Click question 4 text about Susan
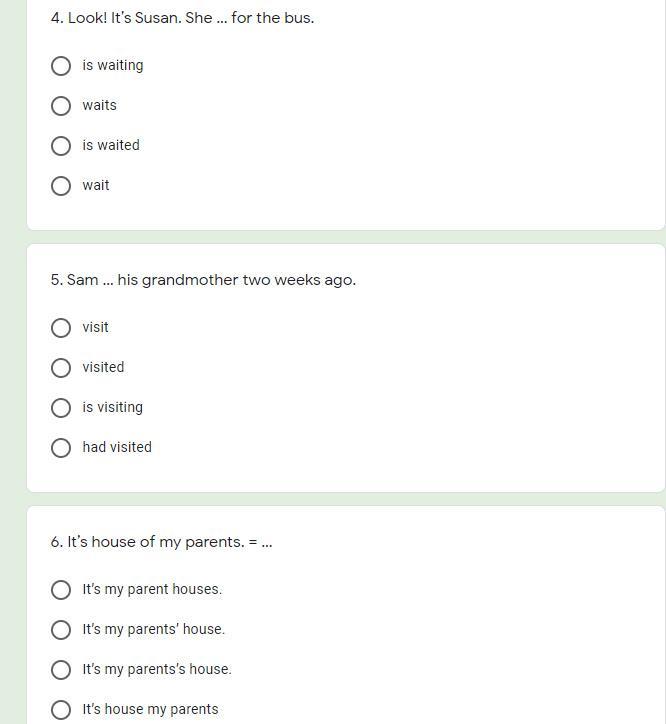The image size is (666, 724). tap(182, 18)
